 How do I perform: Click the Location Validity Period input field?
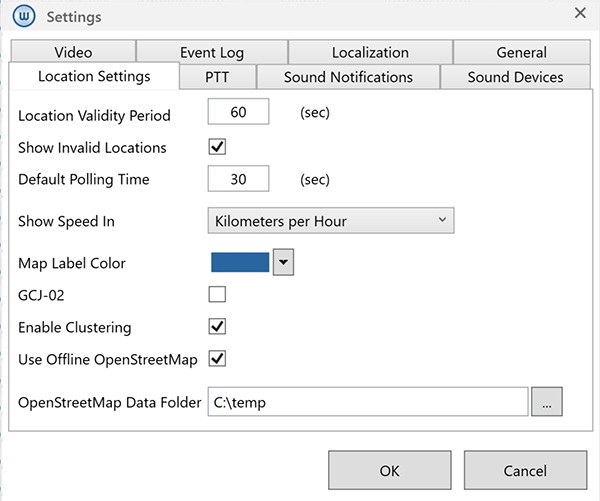(x=238, y=113)
